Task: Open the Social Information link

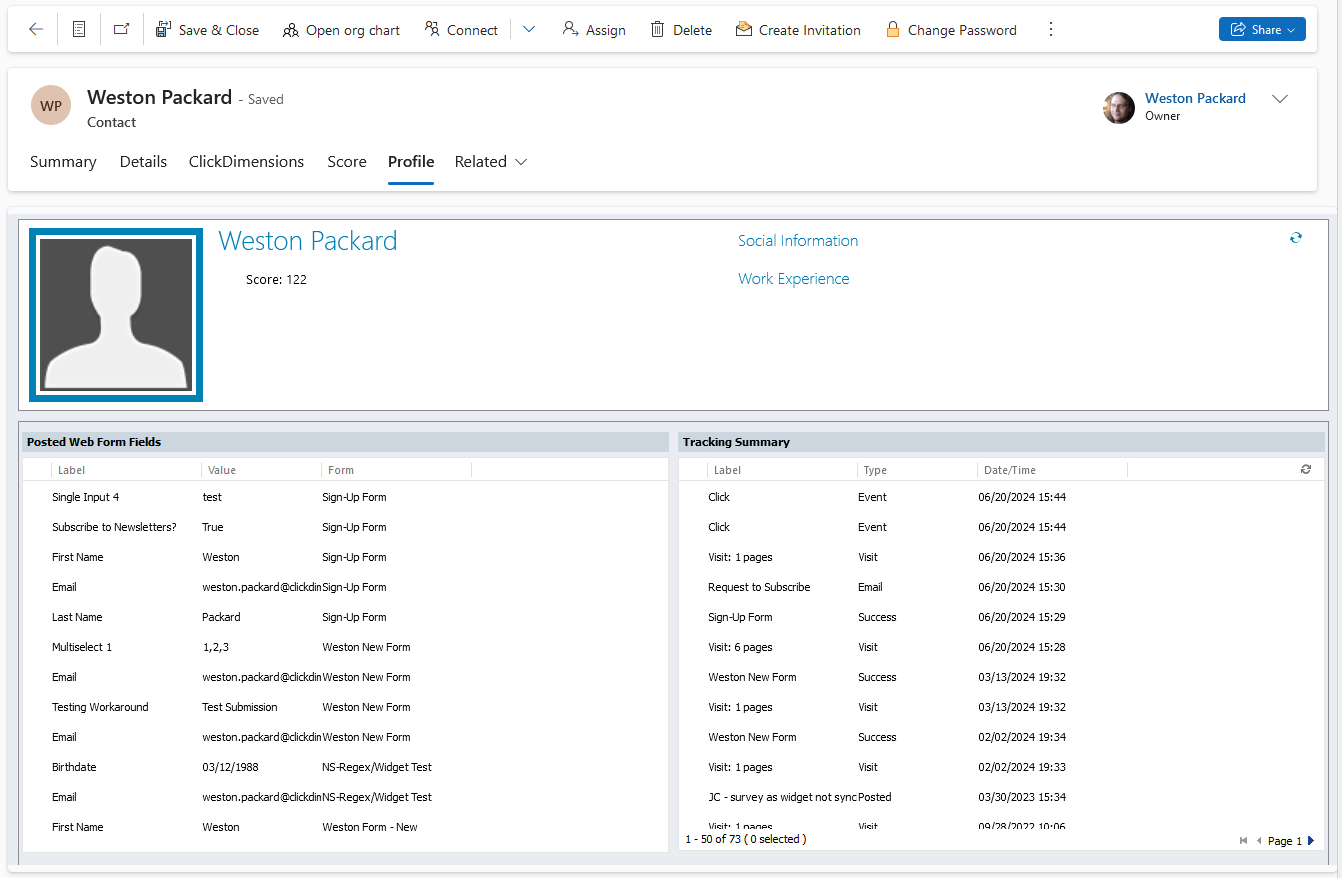Action: tap(797, 240)
